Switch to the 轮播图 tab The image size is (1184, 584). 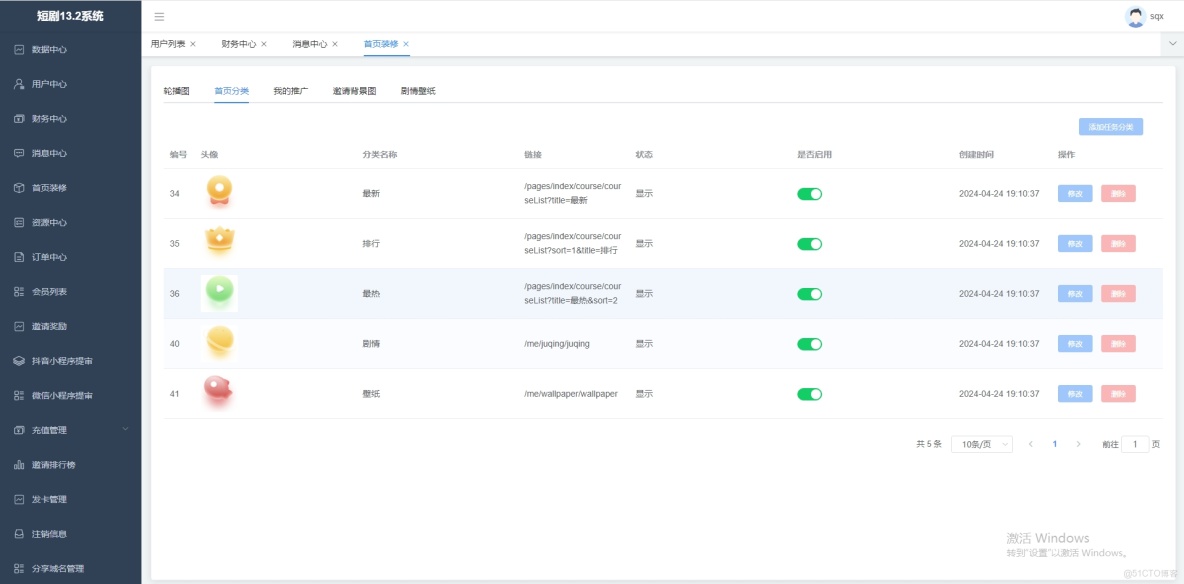pyautogui.click(x=177, y=89)
